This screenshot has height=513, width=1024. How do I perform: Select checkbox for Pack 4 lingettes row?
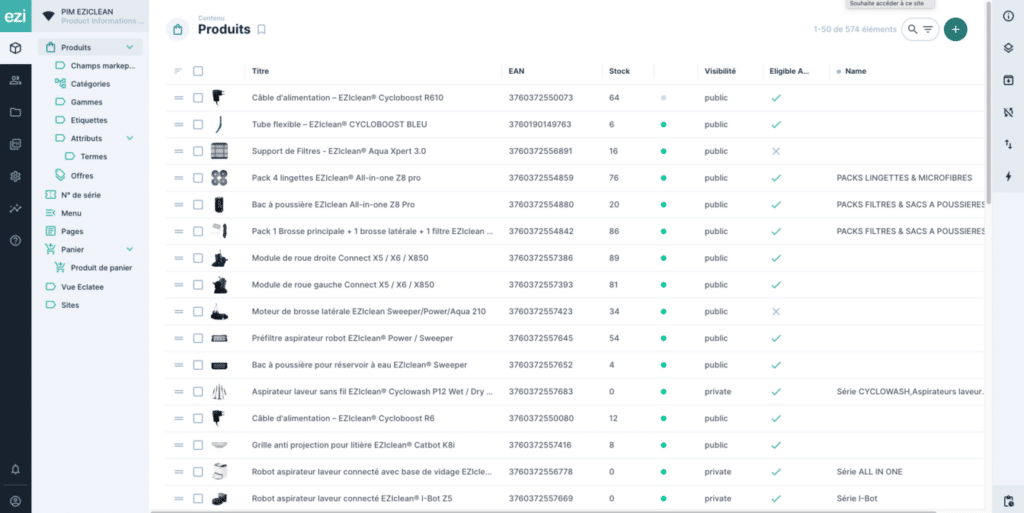click(x=198, y=178)
